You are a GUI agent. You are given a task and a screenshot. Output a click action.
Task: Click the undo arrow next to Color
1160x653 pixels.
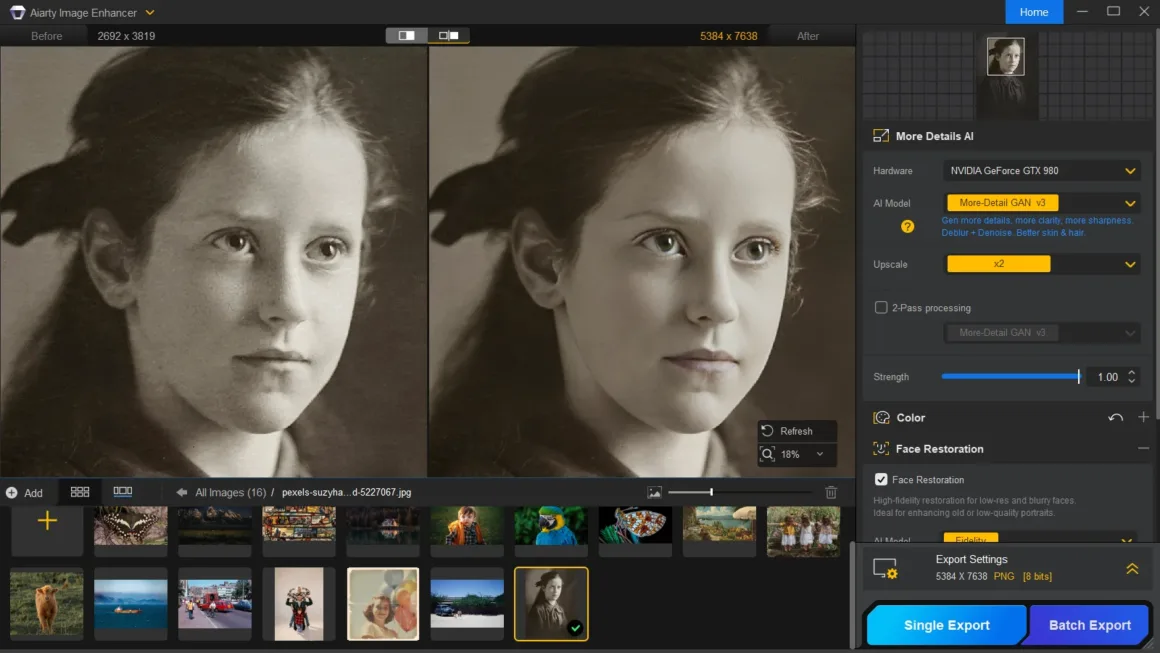1117,417
